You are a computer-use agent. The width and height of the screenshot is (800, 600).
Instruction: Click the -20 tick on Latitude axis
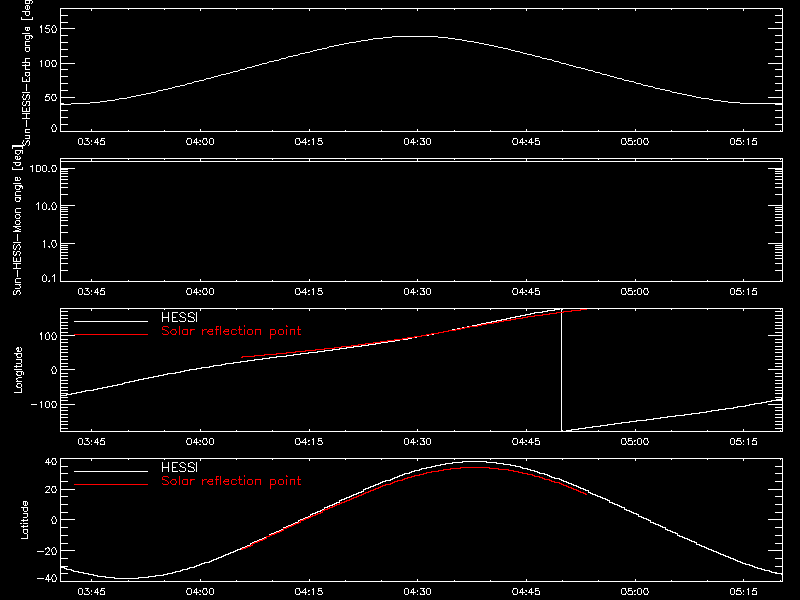[47, 551]
